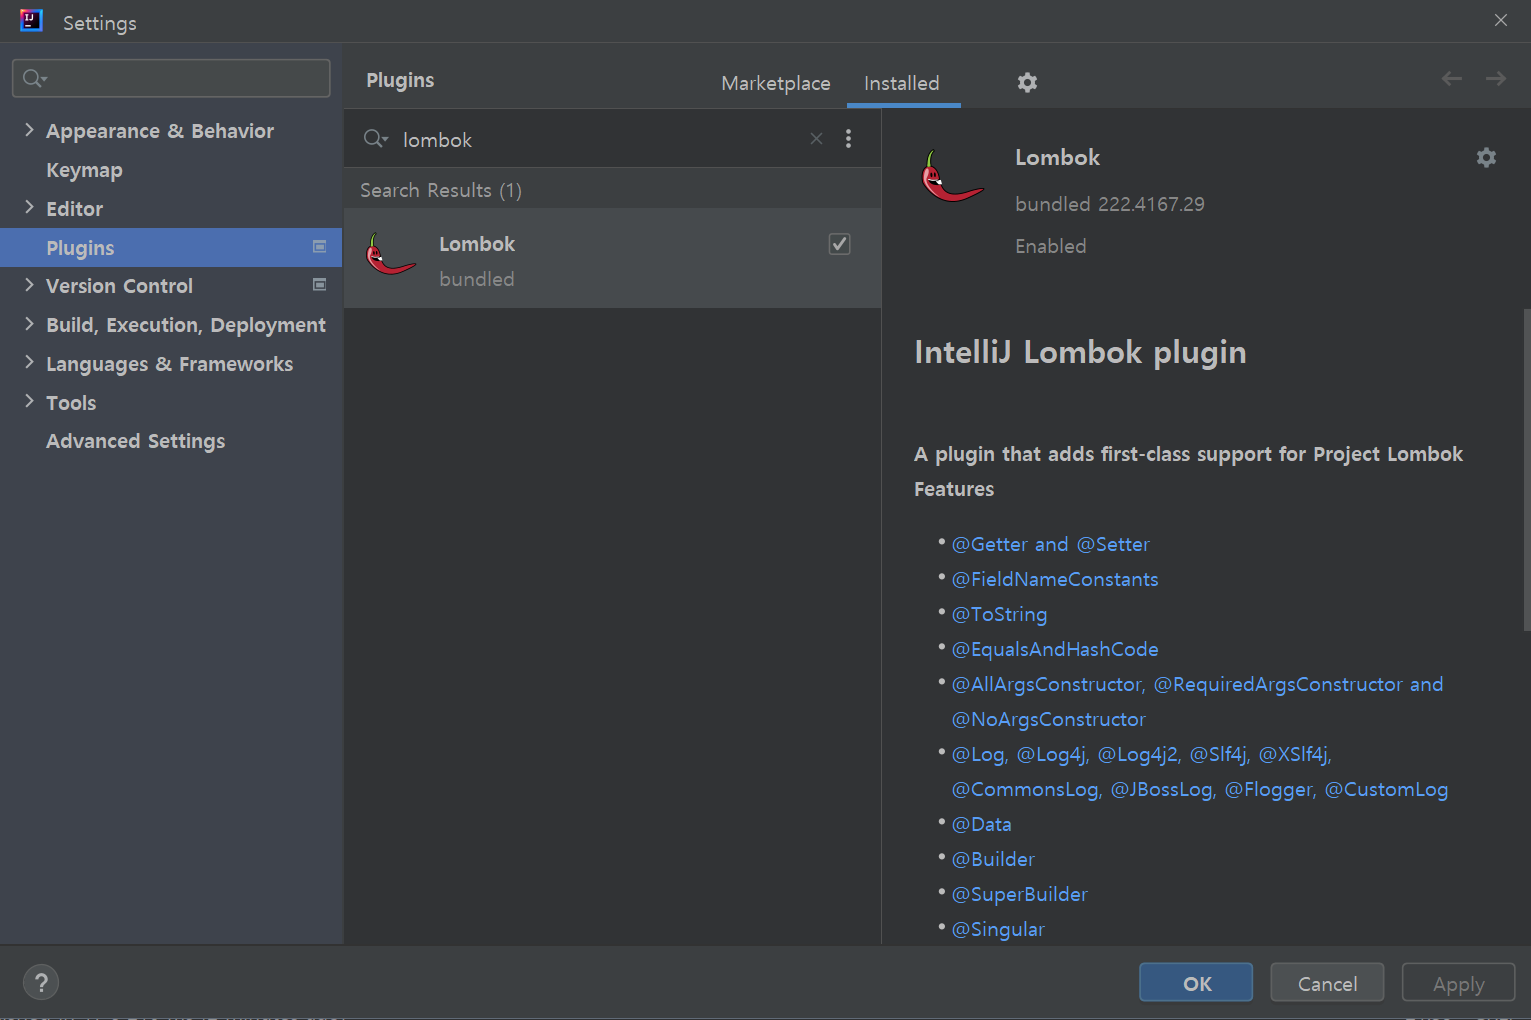The image size is (1531, 1020).
Task: Open the help question mark button
Action: 41,982
